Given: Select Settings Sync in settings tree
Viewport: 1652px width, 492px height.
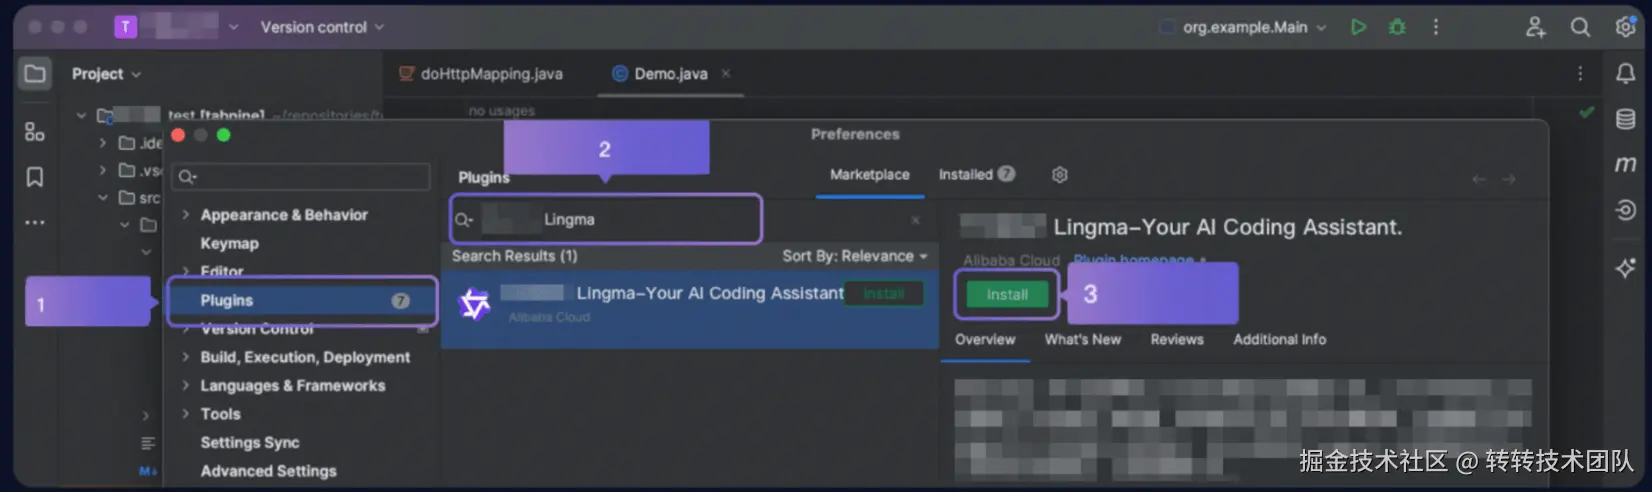Looking at the screenshot, I should click(x=250, y=443).
